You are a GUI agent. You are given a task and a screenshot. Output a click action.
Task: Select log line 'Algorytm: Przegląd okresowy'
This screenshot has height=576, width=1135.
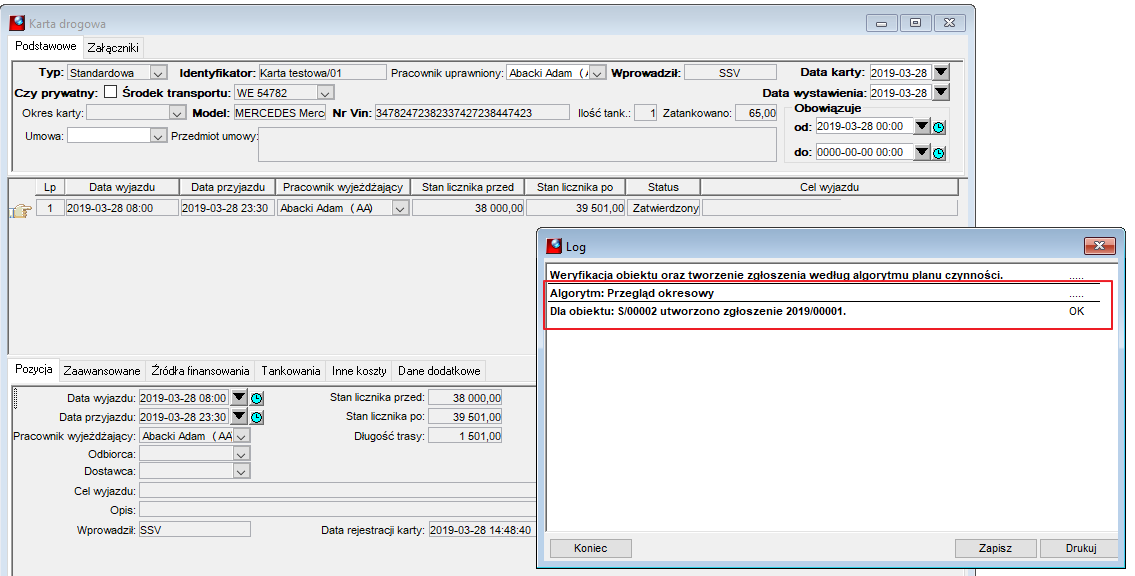pyautogui.click(x=824, y=294)
